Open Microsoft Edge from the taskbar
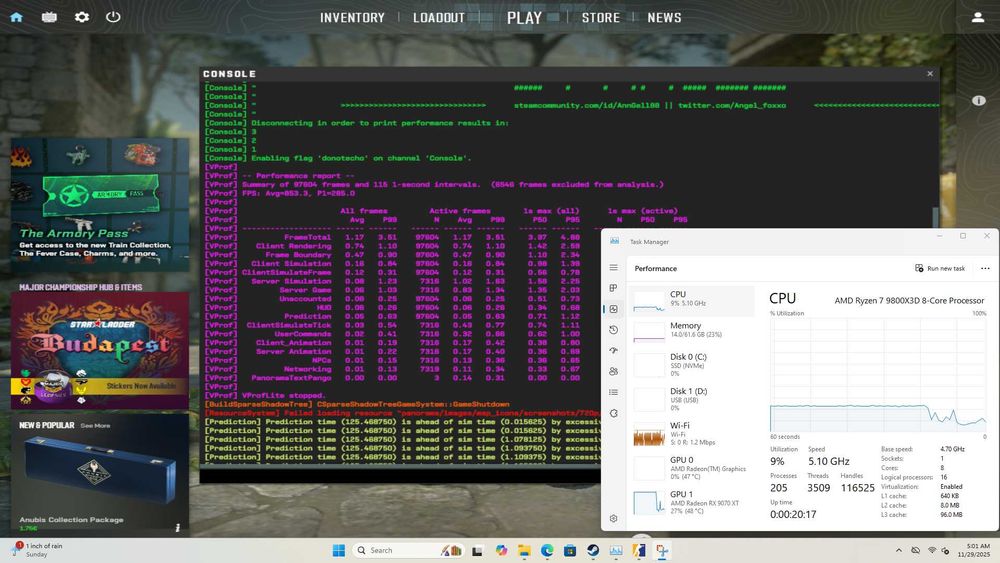Image resolution: width=1000 pixels, height=563 pixels. click(x=547, y=550)
